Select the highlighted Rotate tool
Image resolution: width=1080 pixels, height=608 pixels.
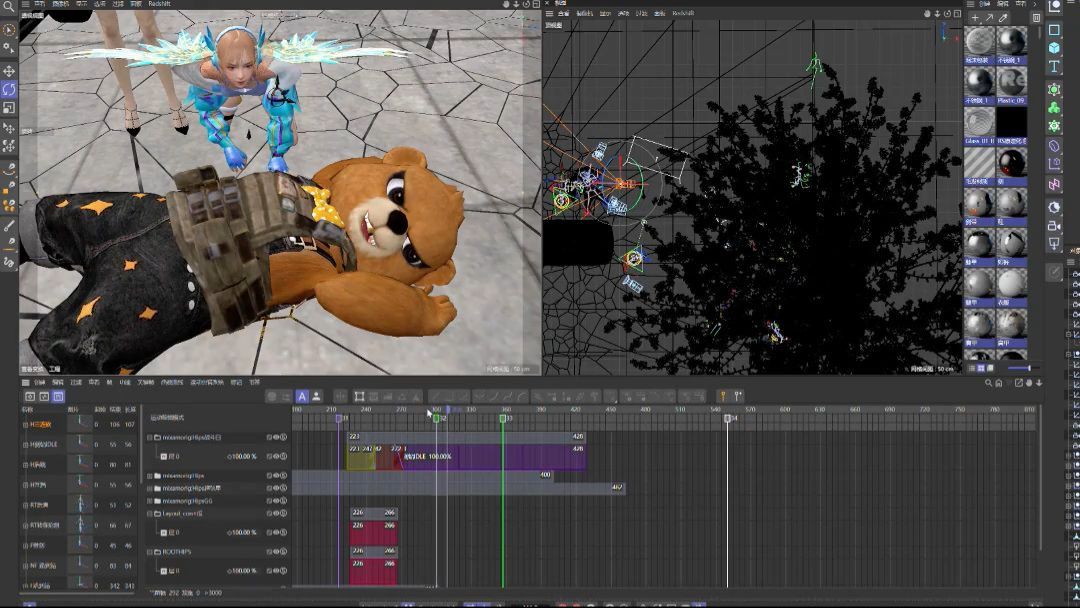[x=9, y=89]
